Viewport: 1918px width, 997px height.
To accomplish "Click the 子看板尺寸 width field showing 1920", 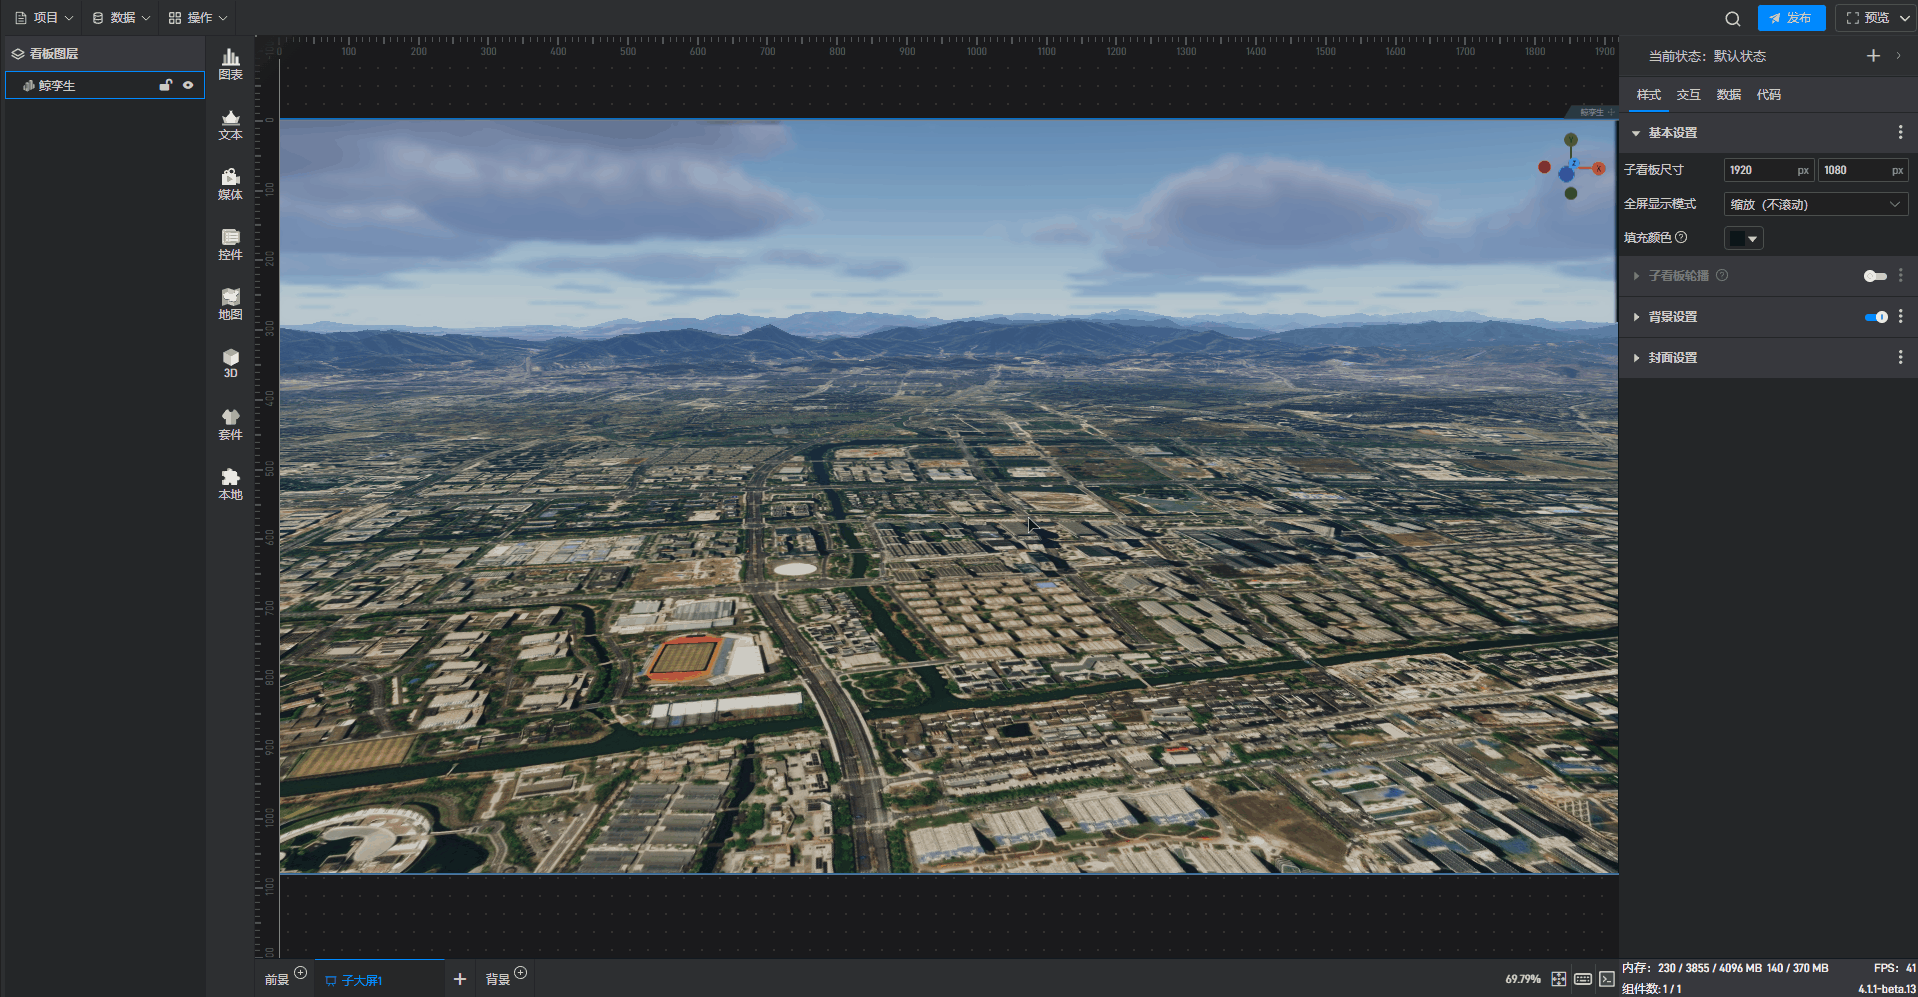I will (1768, 170).
